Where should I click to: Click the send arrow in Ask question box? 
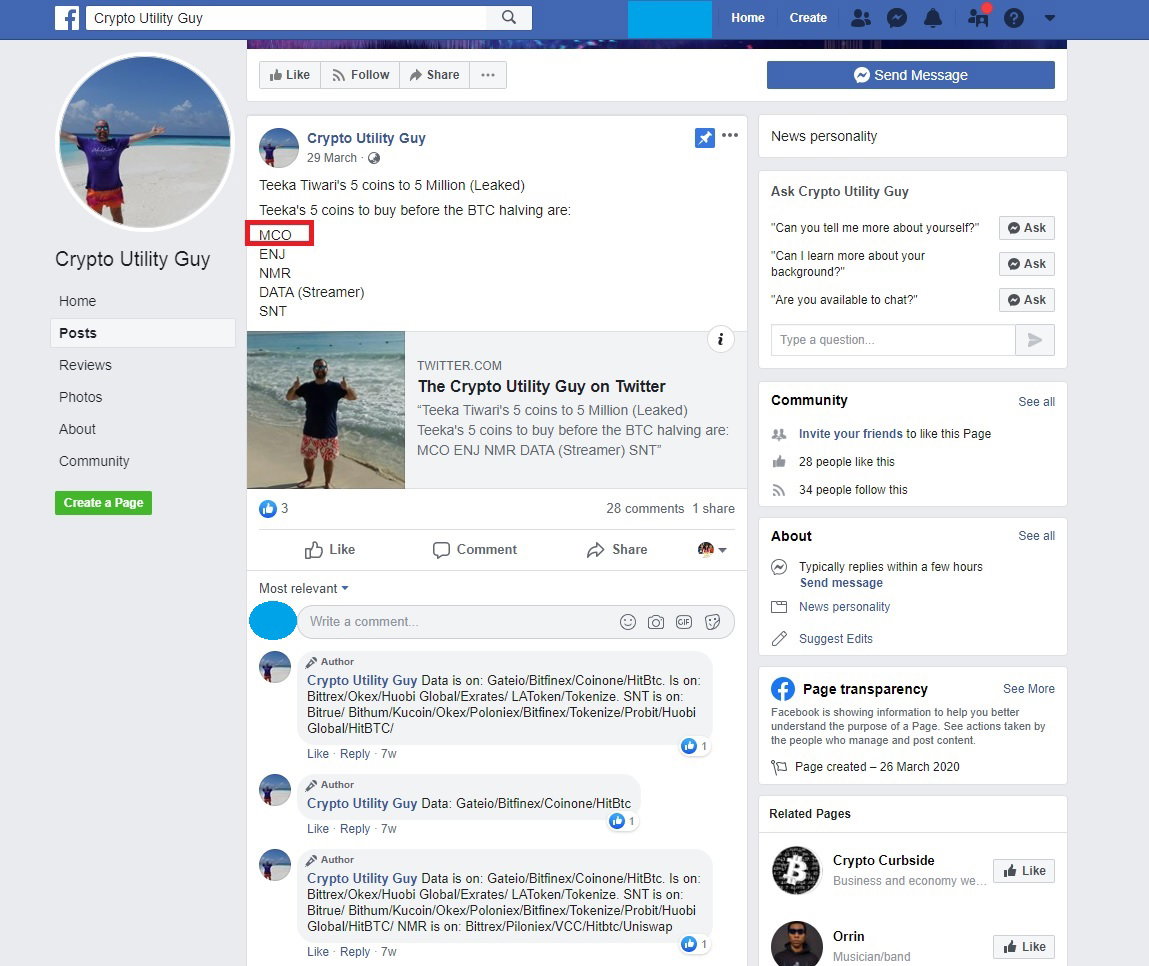pyautogui.click(x=1035, y=340)
